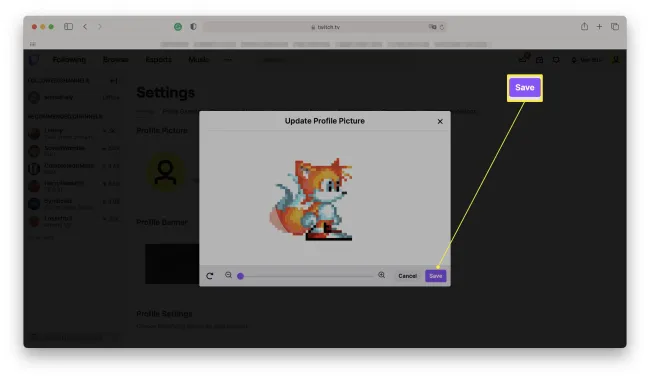Click the Get Bits button
This screenshot has height=379, width=650.
(x=587, y=60)
